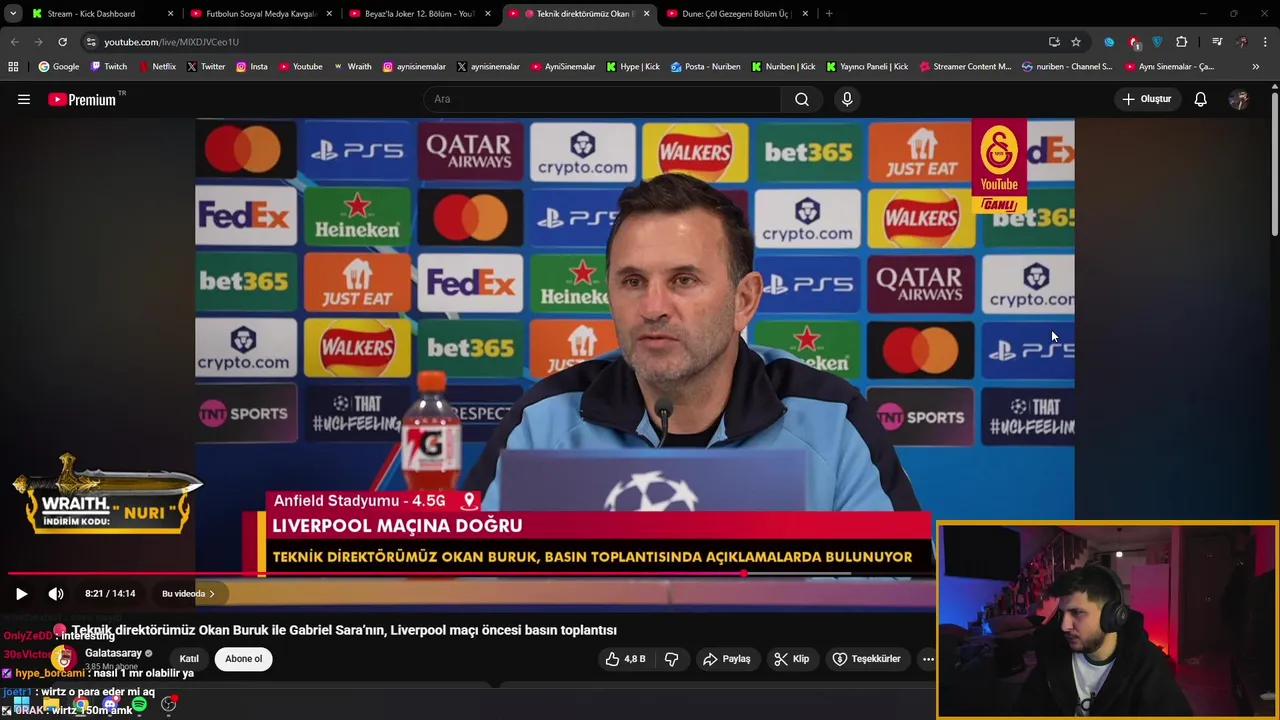The image size is (1280, 720).
Task: Send thanks with the Teşekkürler button
Action: point(867,659)
